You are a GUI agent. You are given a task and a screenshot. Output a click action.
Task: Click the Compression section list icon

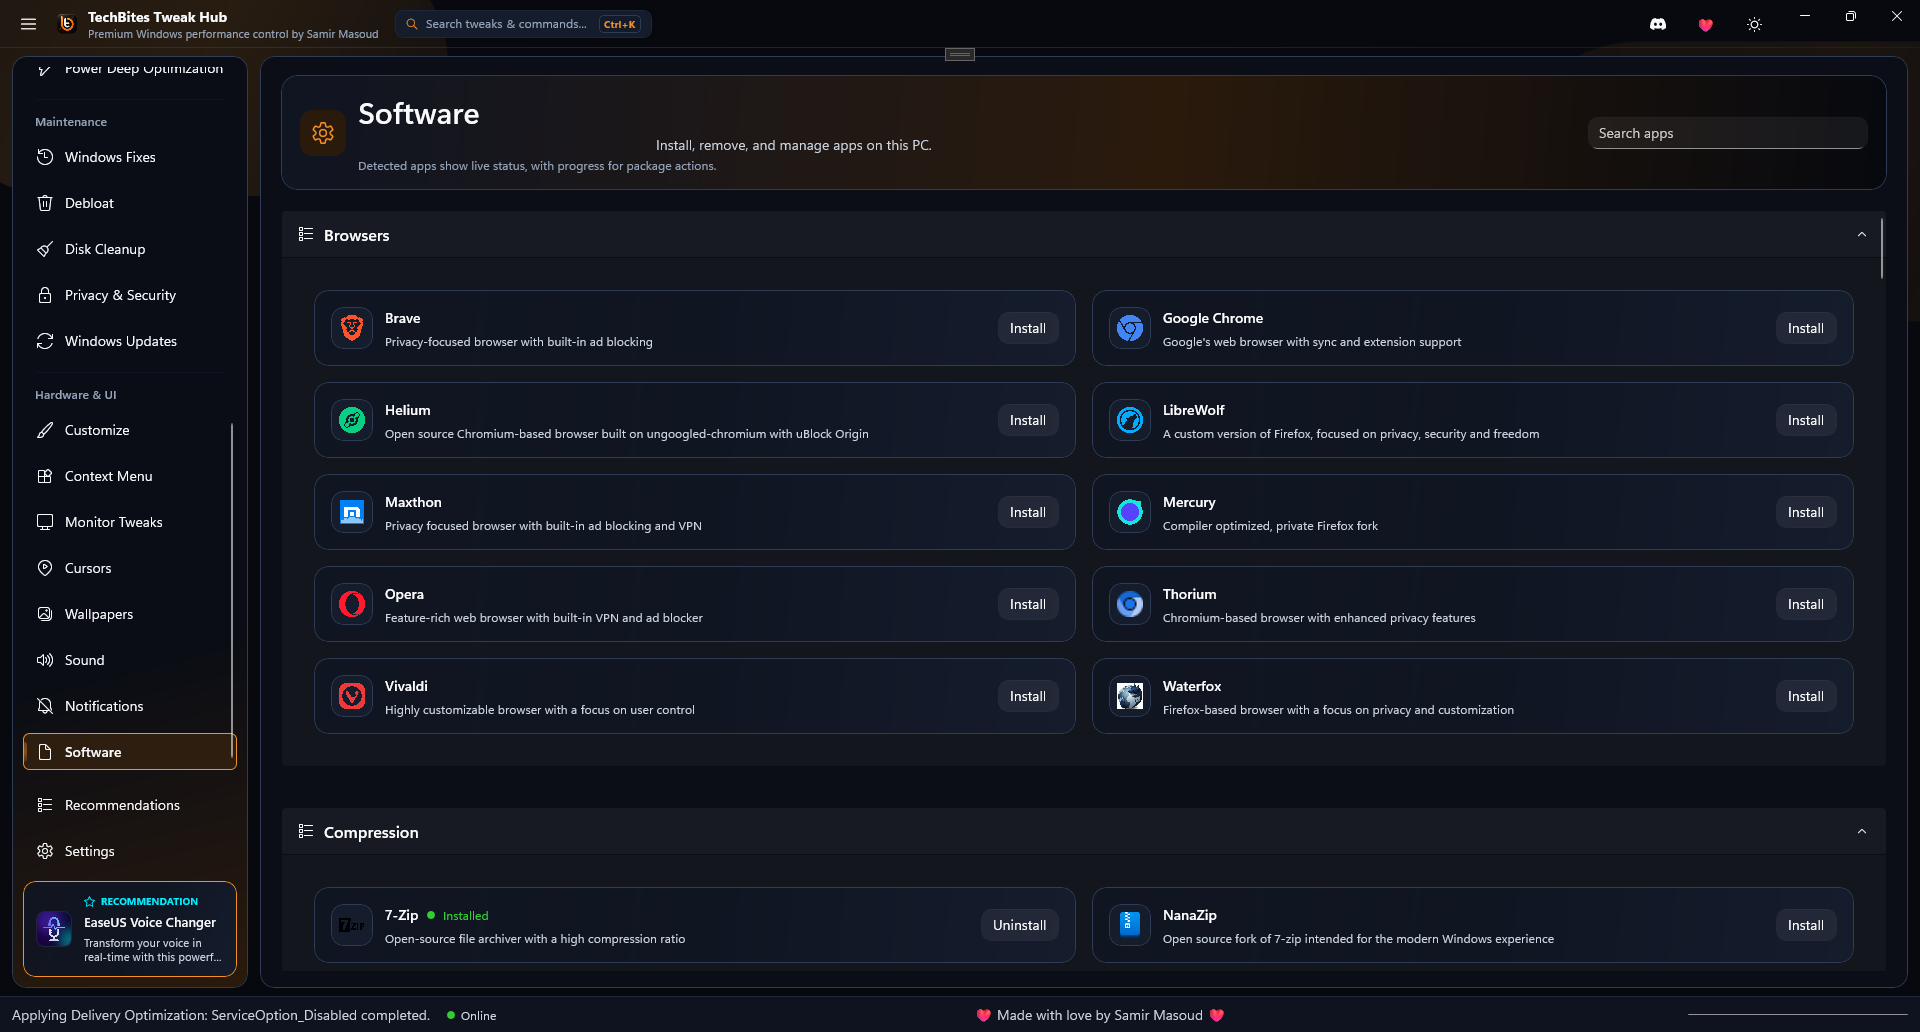(x=306, y=831)
